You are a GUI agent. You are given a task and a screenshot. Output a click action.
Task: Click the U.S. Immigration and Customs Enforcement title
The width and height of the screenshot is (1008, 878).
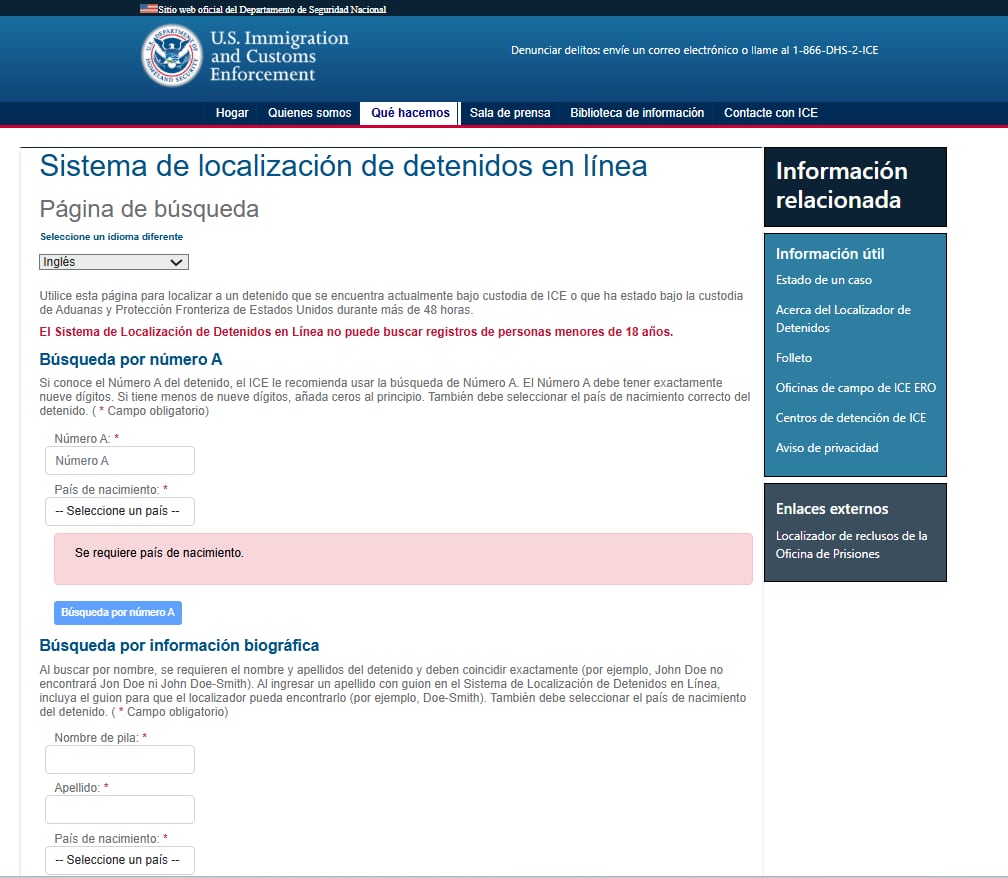click(279, 56)
